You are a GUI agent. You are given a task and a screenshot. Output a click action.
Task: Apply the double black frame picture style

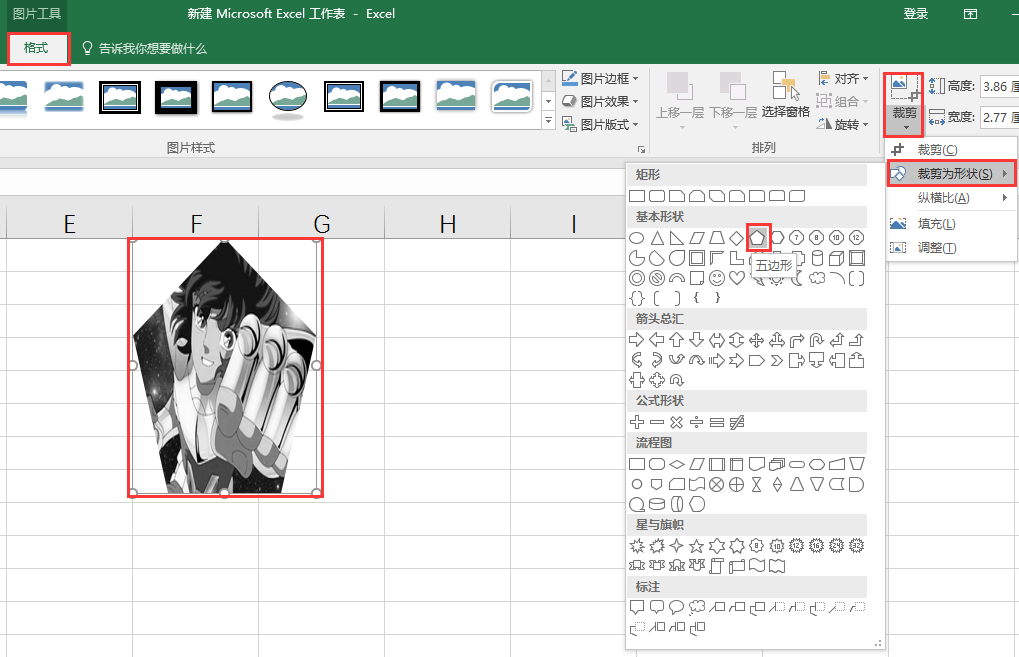(x=120, y=97)
